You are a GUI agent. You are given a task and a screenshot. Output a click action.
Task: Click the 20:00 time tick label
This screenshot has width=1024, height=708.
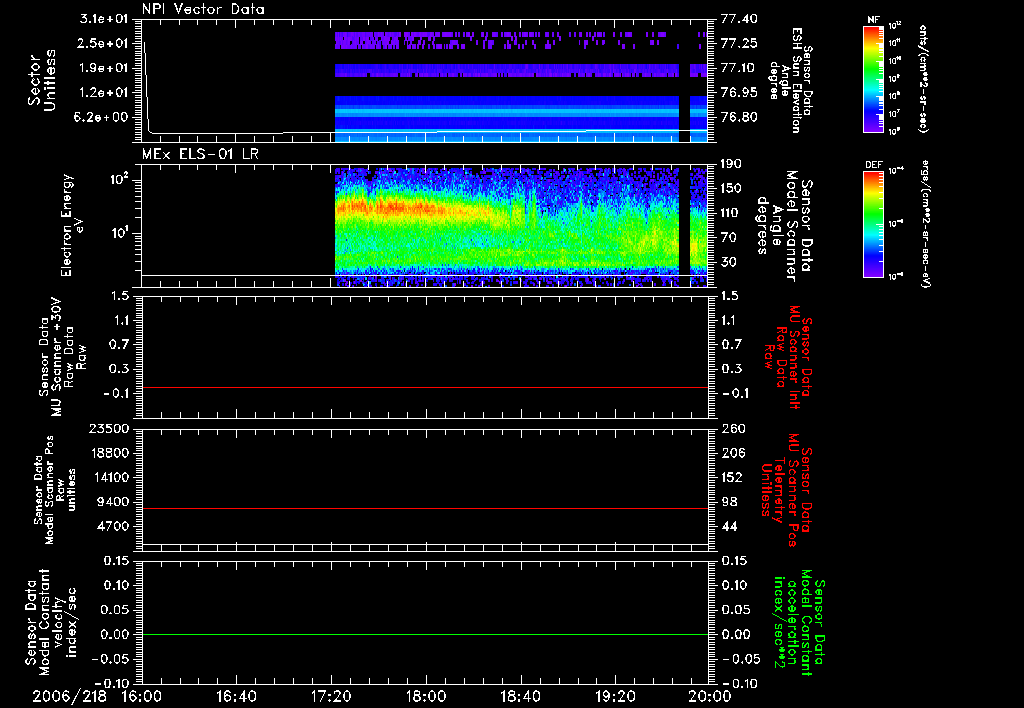(711, 696)
